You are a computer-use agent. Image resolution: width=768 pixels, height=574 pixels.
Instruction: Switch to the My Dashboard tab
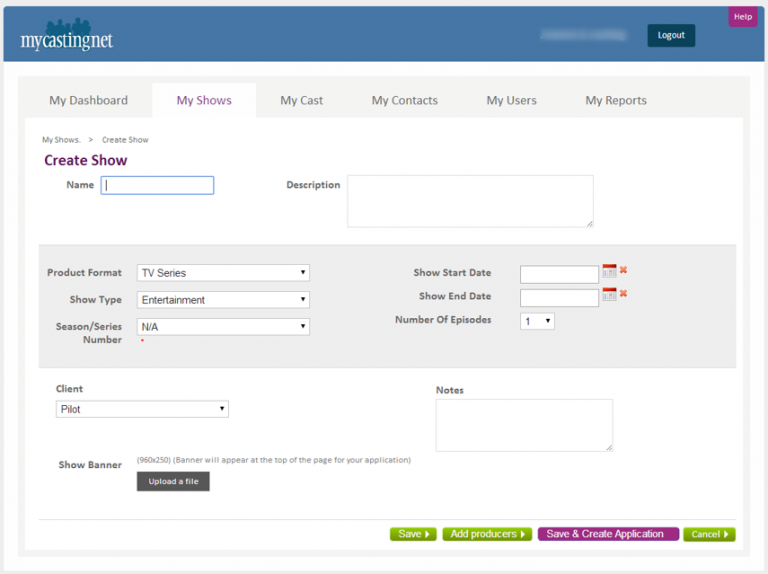[x=88, y=100]
